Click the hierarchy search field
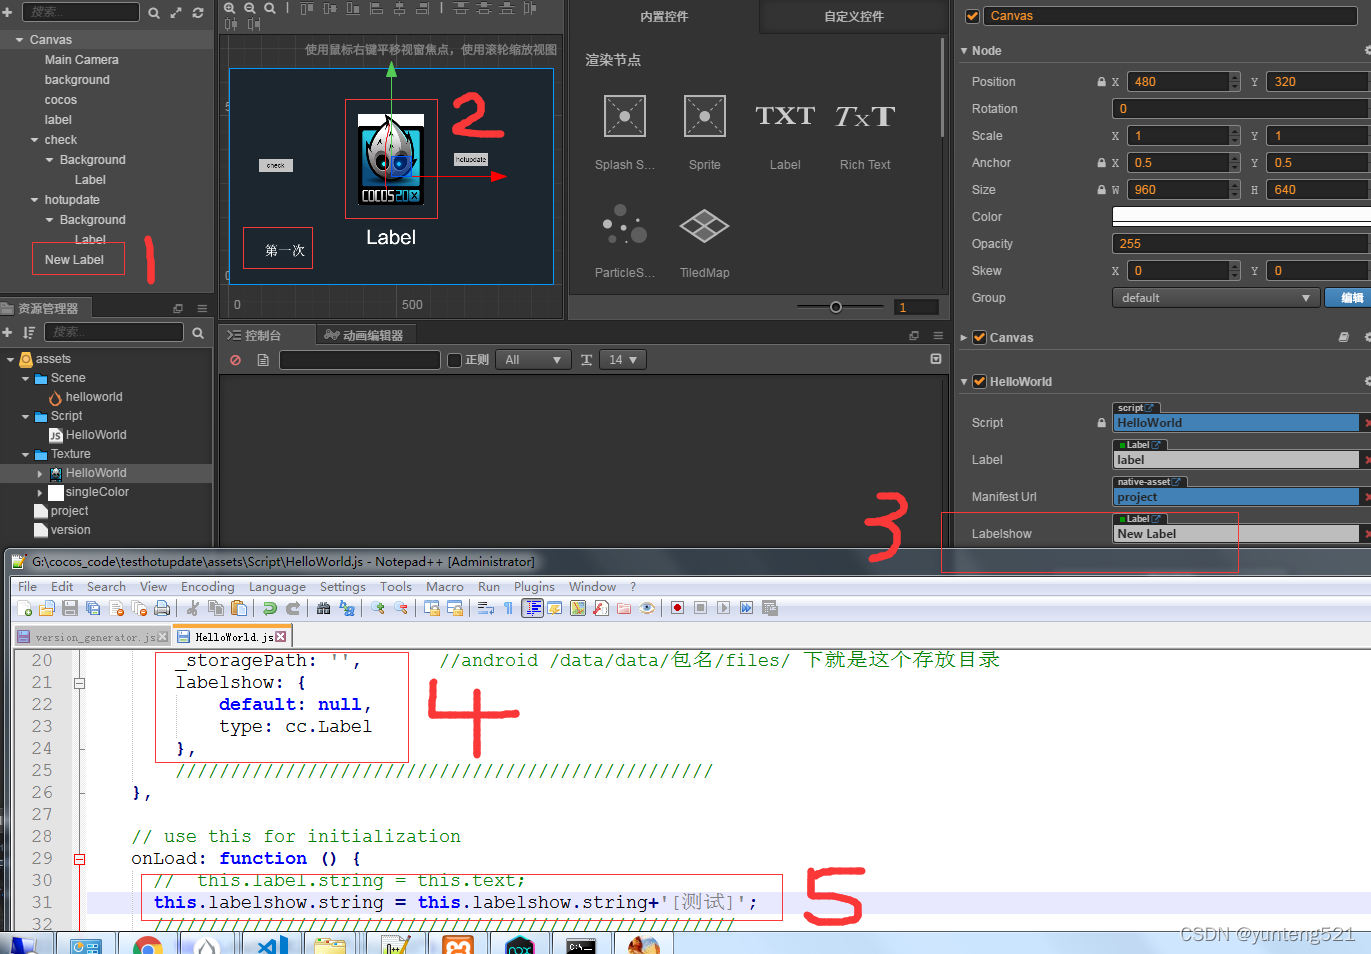The width and height of the screenshot is (1371, 954). point(81,12)
